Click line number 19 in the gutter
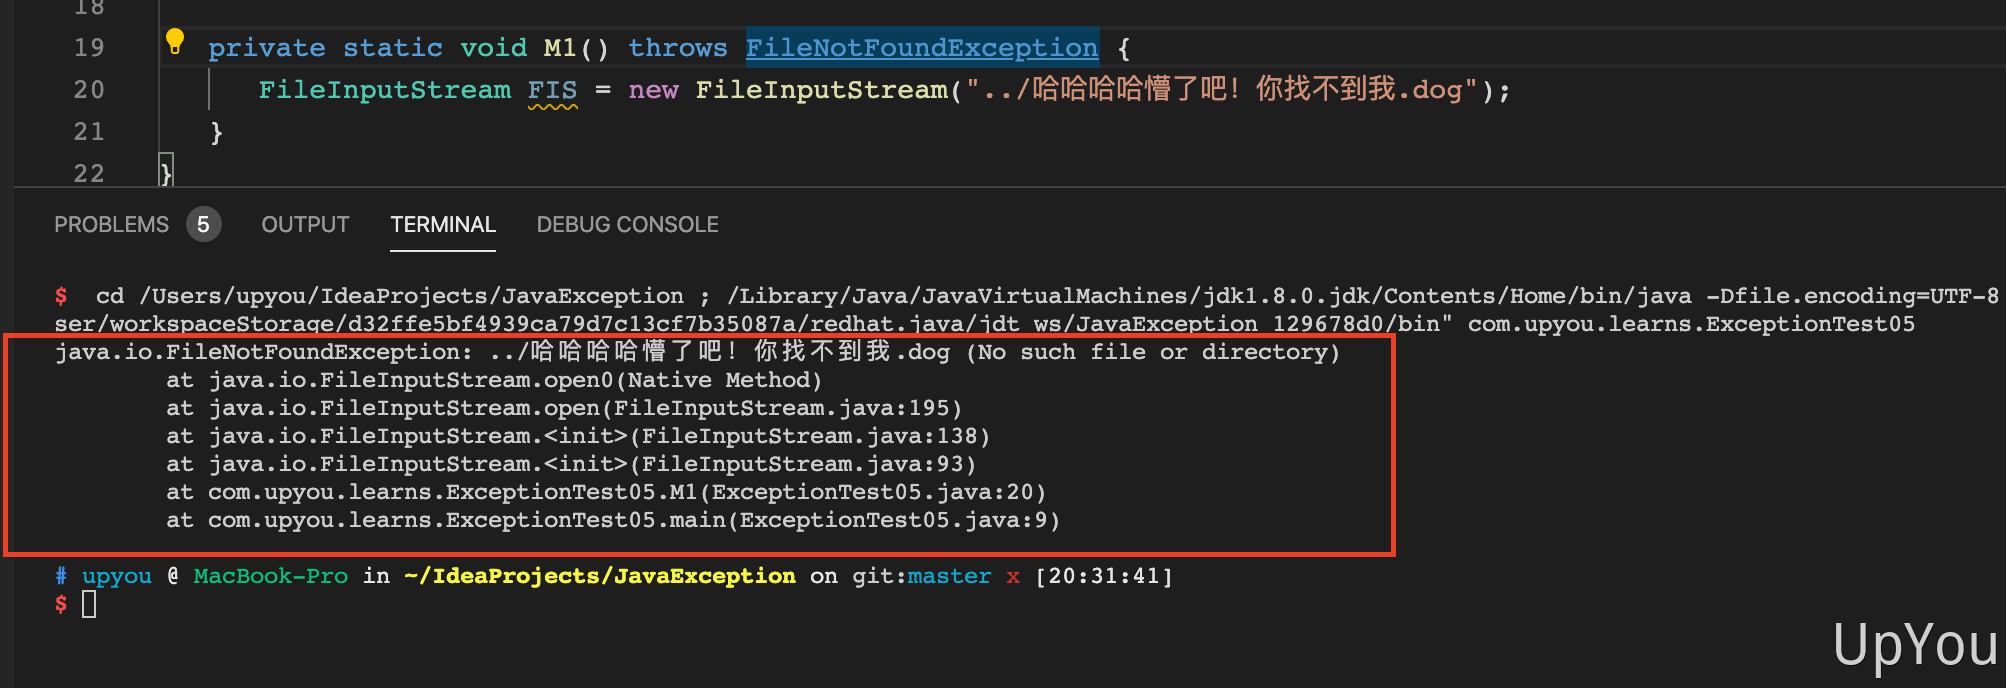This screenshot has width=2006, height=688. click(x=89, y=48)
